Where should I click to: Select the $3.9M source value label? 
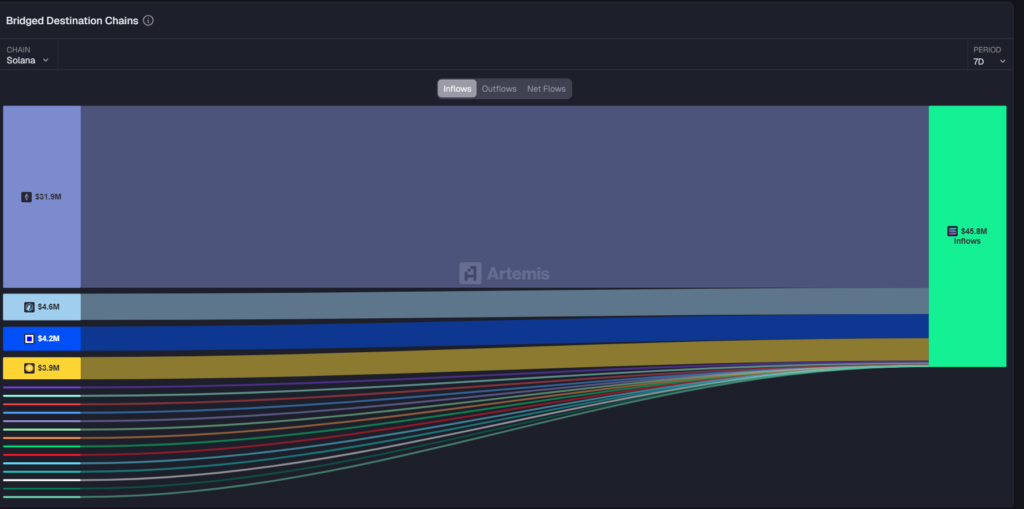(x=48, y=368)
